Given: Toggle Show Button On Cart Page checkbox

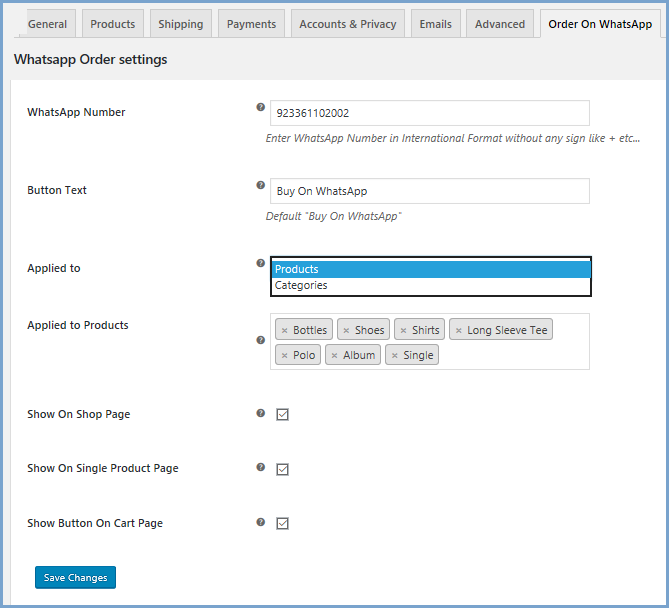Looking at the screenshot, I should 282,523.
